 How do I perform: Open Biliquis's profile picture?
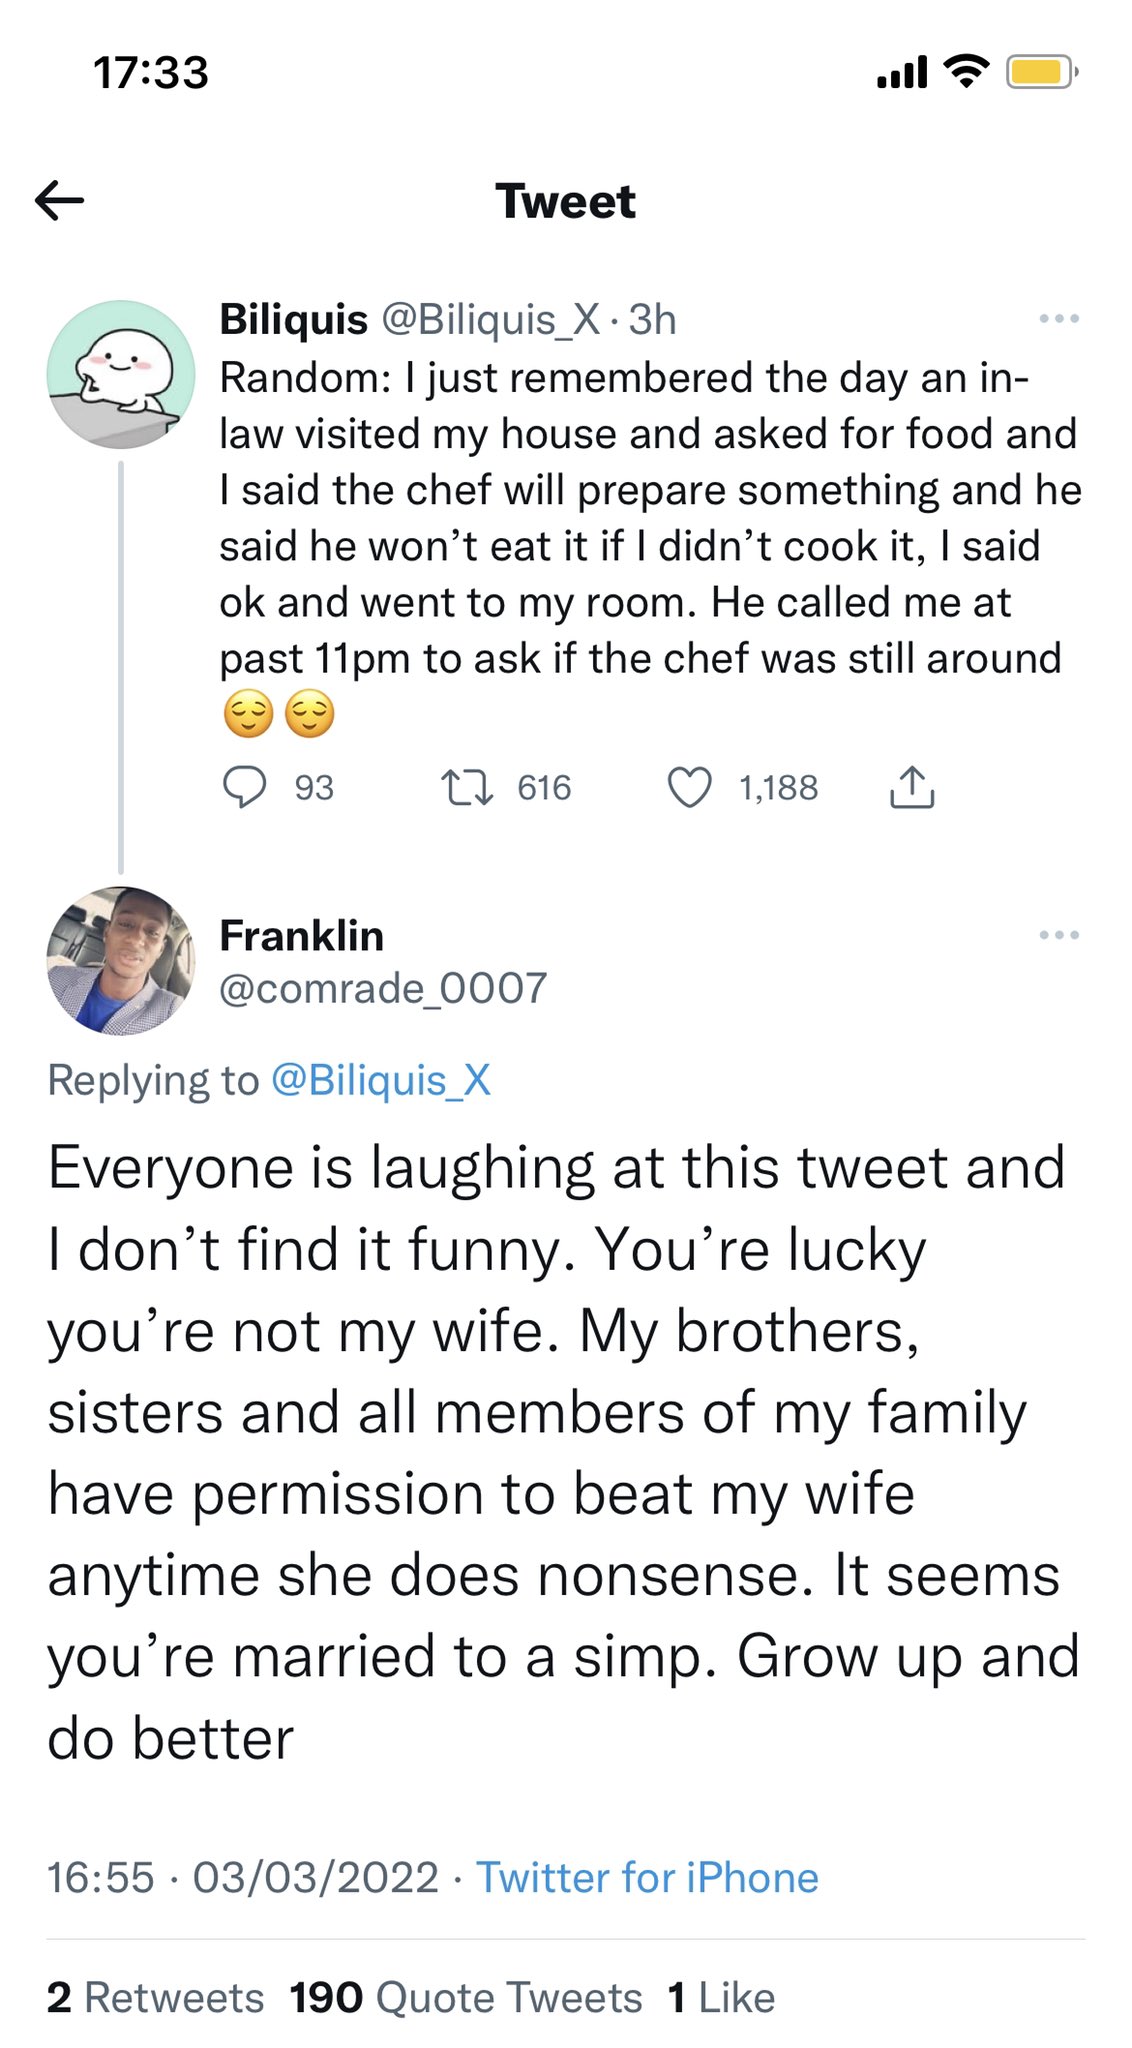point(121,374)
